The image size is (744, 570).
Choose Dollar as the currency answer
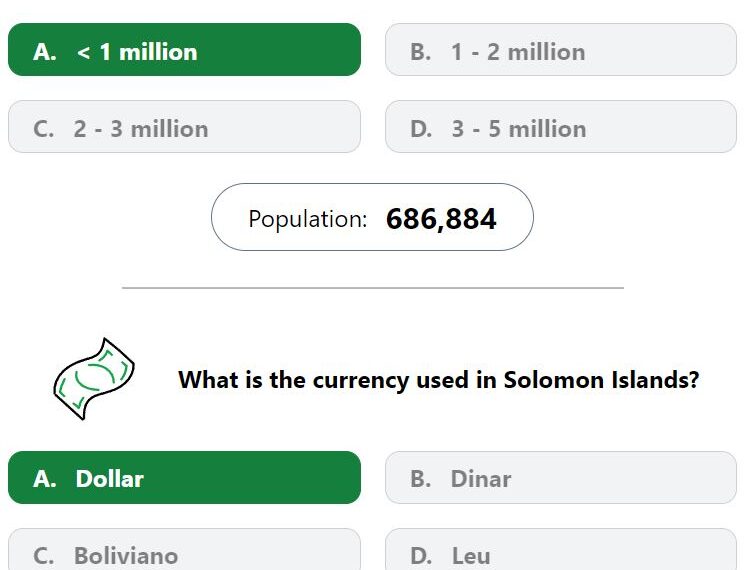tap(185, 477)
